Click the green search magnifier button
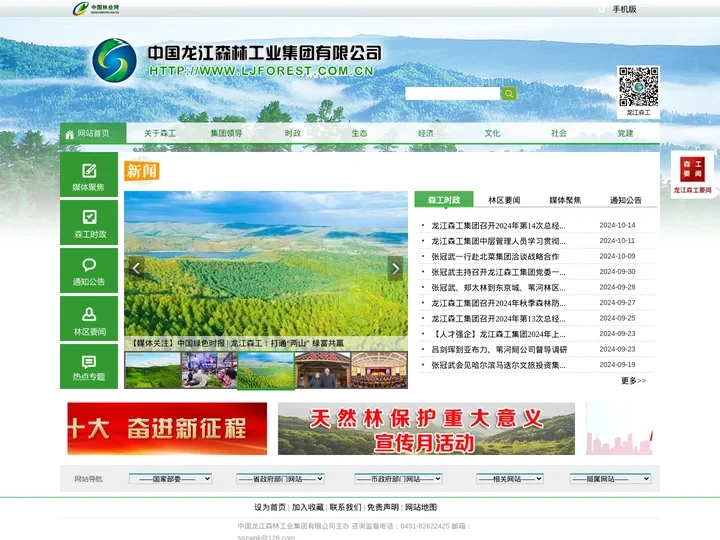This screenshot has height=540, width=720. [509, 94]
